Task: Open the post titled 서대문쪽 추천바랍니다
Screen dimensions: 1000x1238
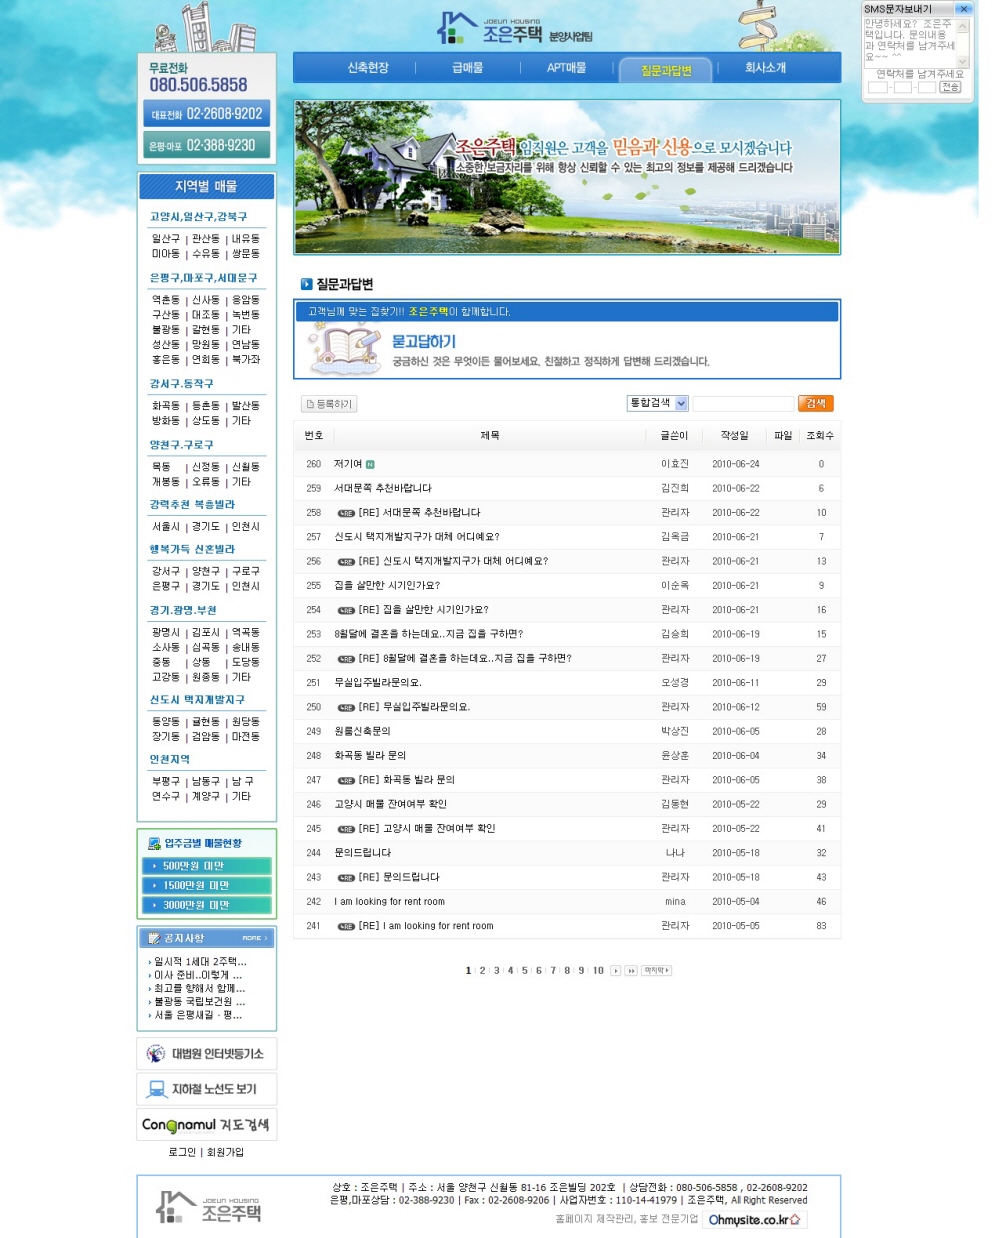Action: point(383,488)
